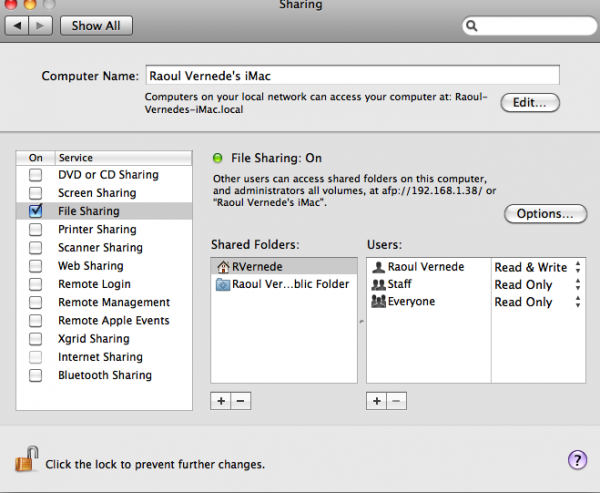Open Staff's Read Only permission menu
Image resolution: width=600 pixels, height=493 pixels.
[x=537, y=284]
